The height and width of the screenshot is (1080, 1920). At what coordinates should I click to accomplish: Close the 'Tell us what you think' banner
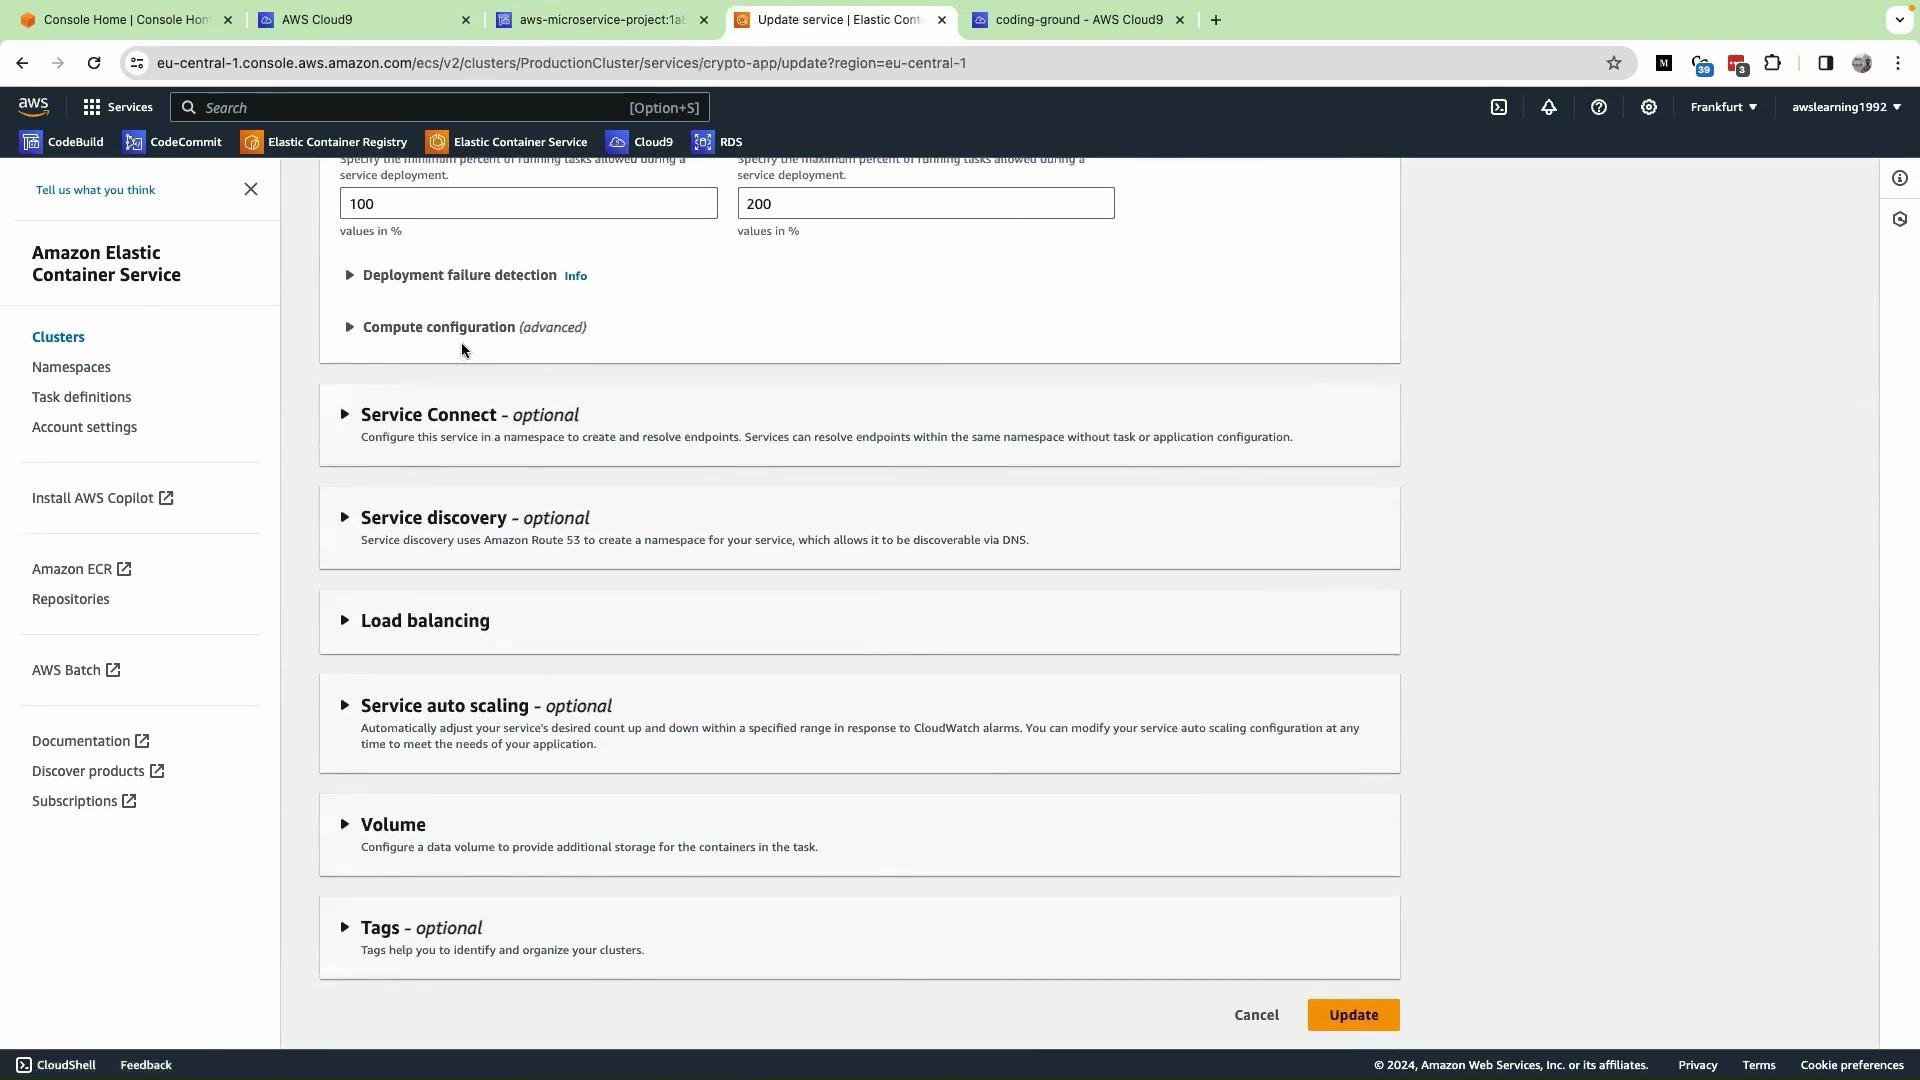point(251,189)
